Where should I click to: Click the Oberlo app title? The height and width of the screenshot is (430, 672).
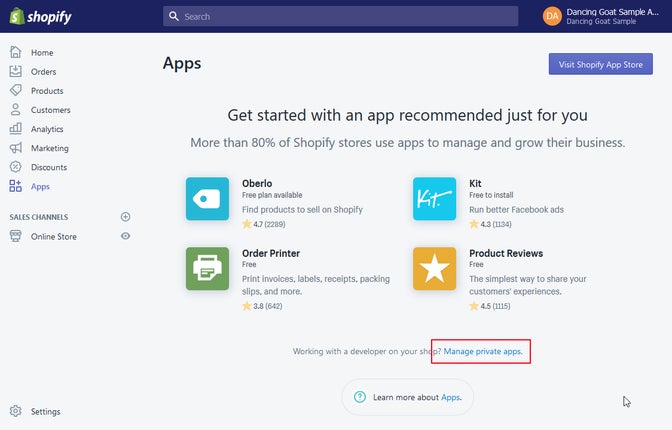pos(257,183)
